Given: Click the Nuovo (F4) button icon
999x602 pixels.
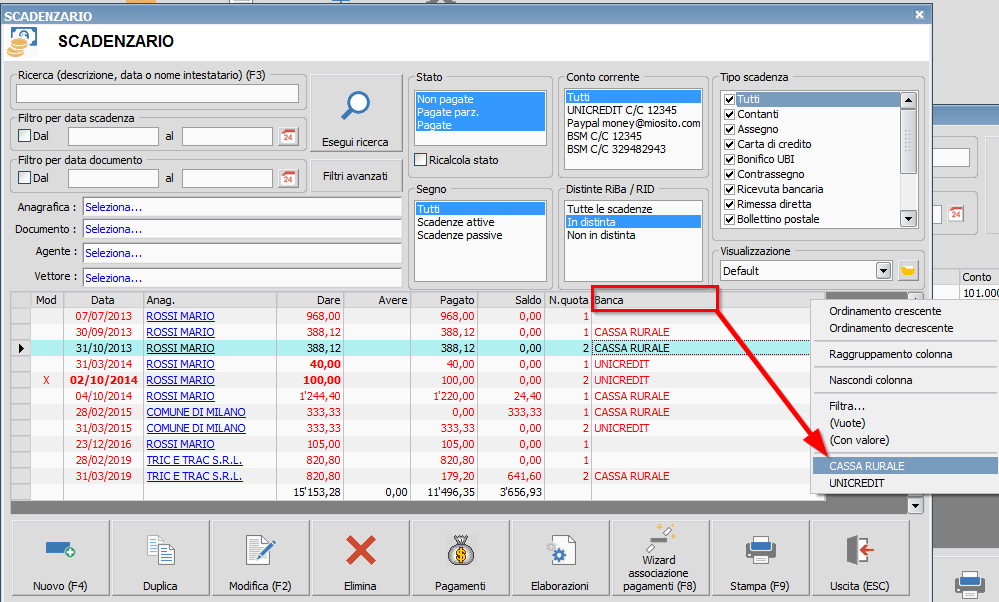Looking at the screenshot, I should [x=61, y=549].
